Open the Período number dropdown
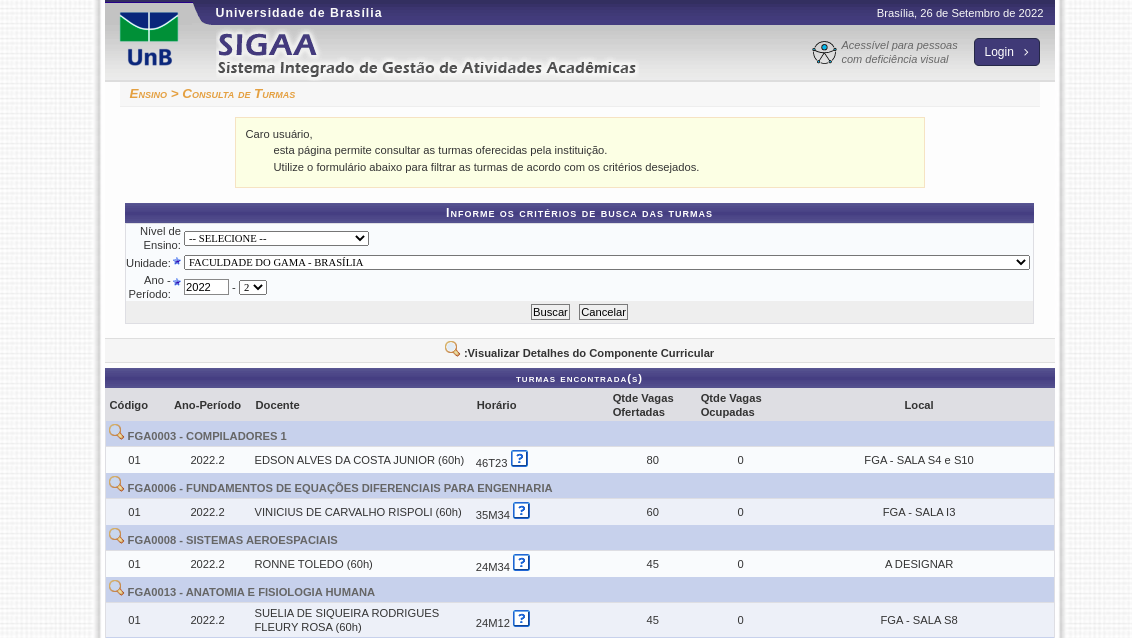Image resolution: width=1132 pixels, height=638 pixels. [253, 288]
